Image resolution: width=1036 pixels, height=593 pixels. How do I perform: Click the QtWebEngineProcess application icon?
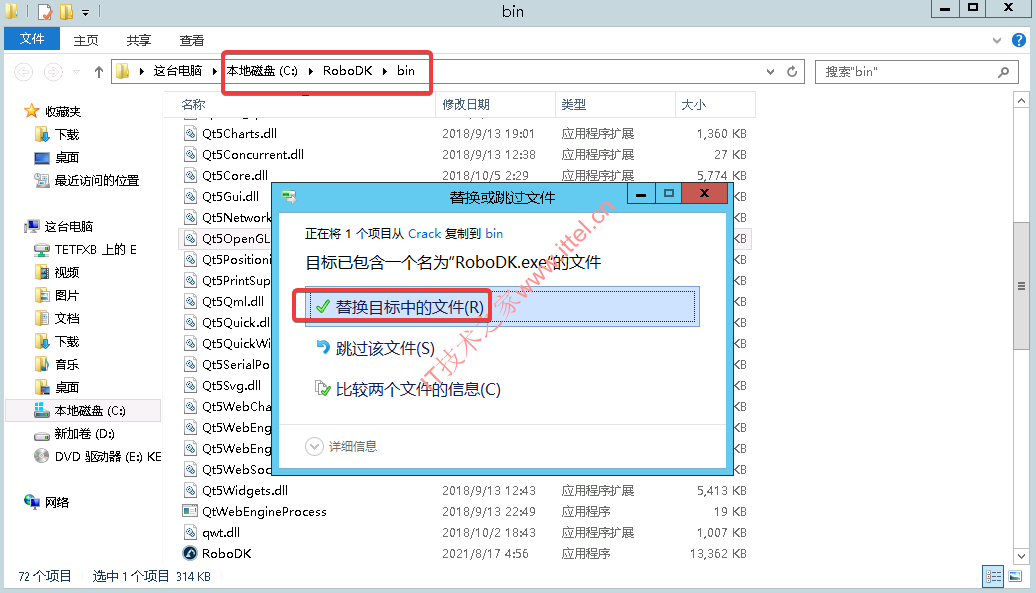[190, 511]
